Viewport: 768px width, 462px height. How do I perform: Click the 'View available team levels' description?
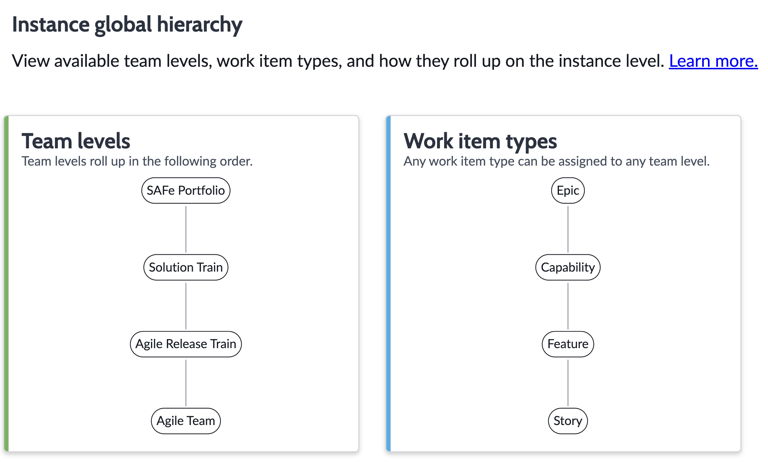pyautogui.click(x=338, y=61)
